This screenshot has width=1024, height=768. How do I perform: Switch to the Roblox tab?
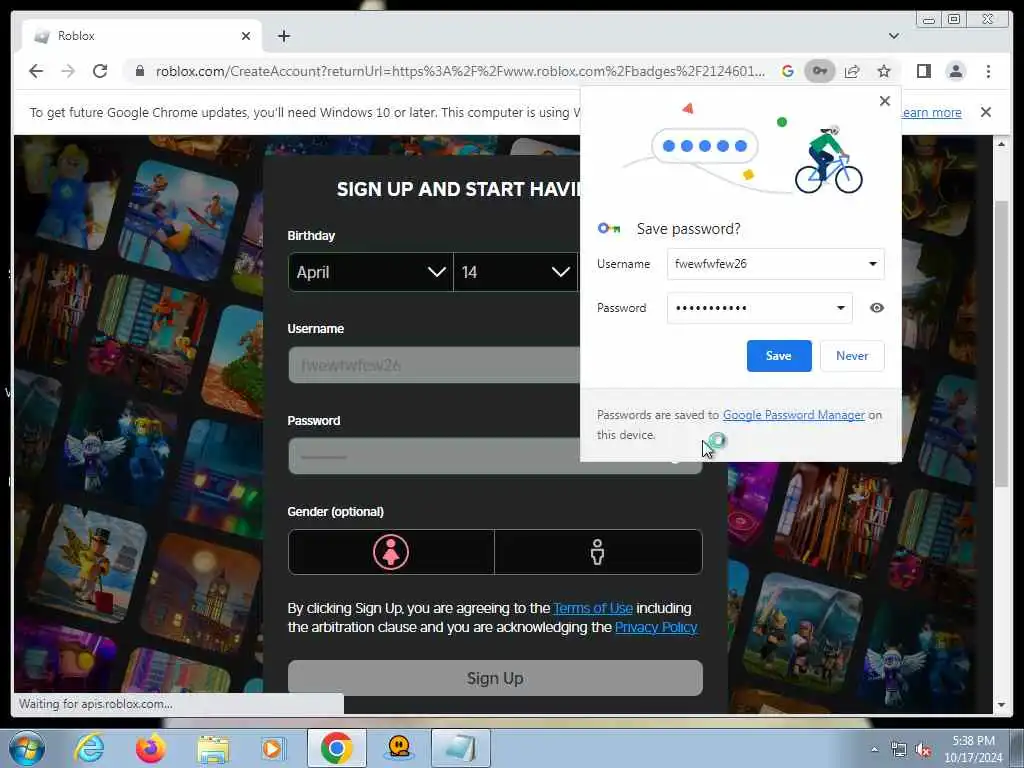(x=142, y=36)
